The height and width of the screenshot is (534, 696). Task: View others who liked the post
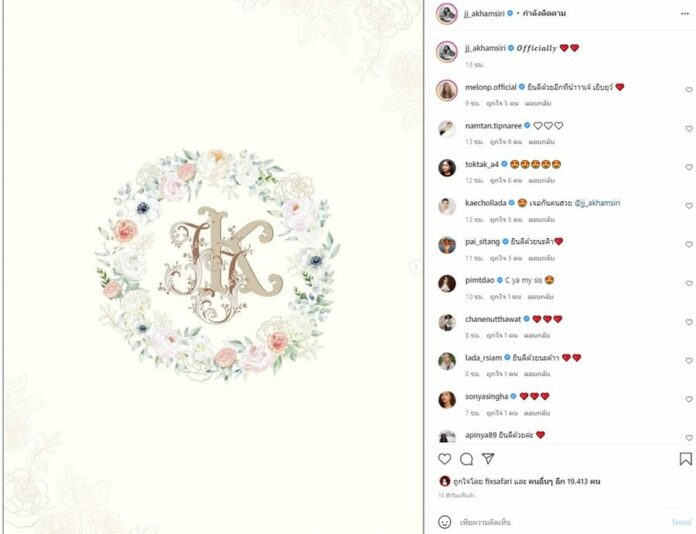coord(564,481)
